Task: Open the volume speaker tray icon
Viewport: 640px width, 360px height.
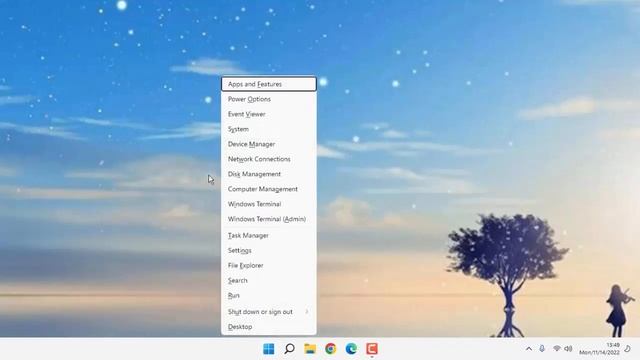Action: click(x=568, y=349)
